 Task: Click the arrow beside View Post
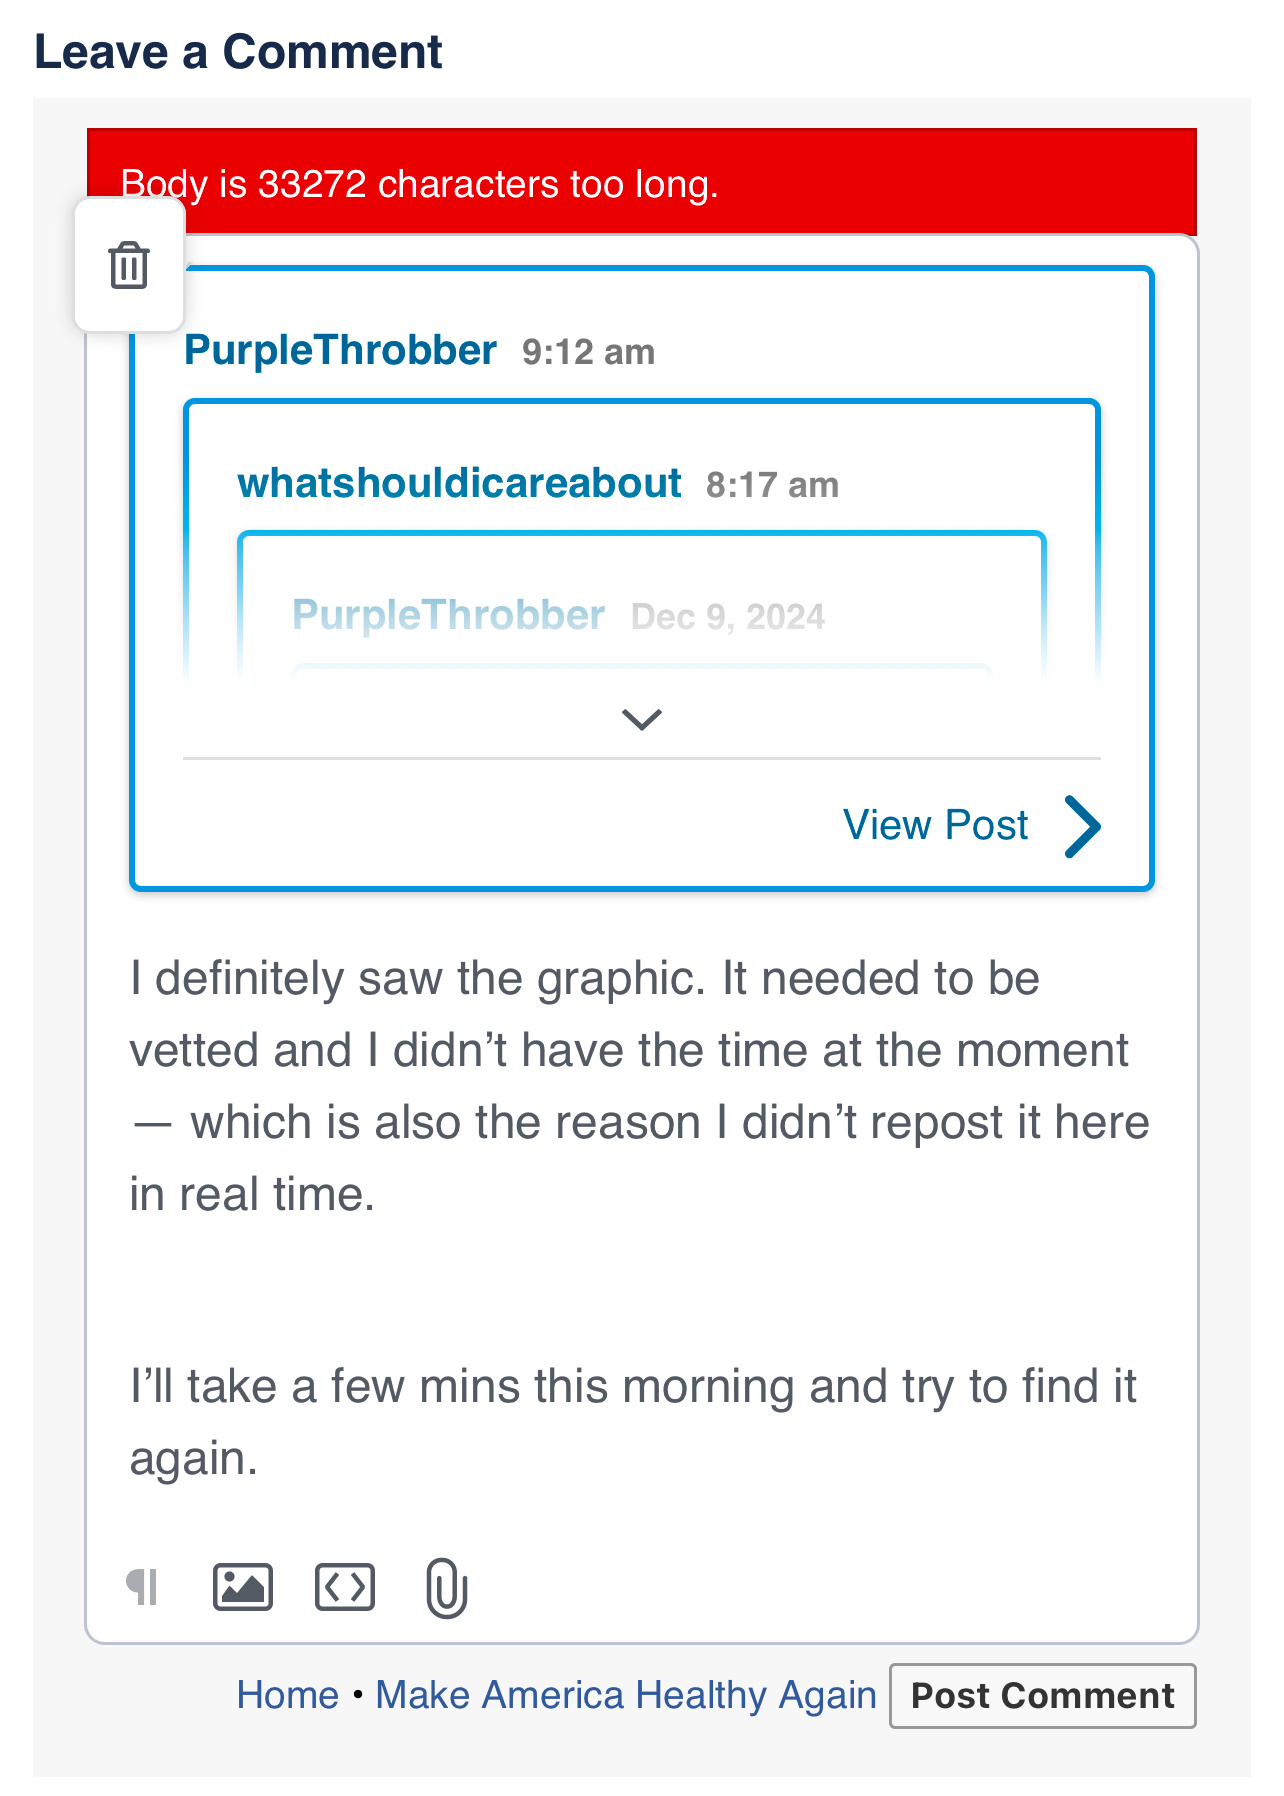(1082, 826)
